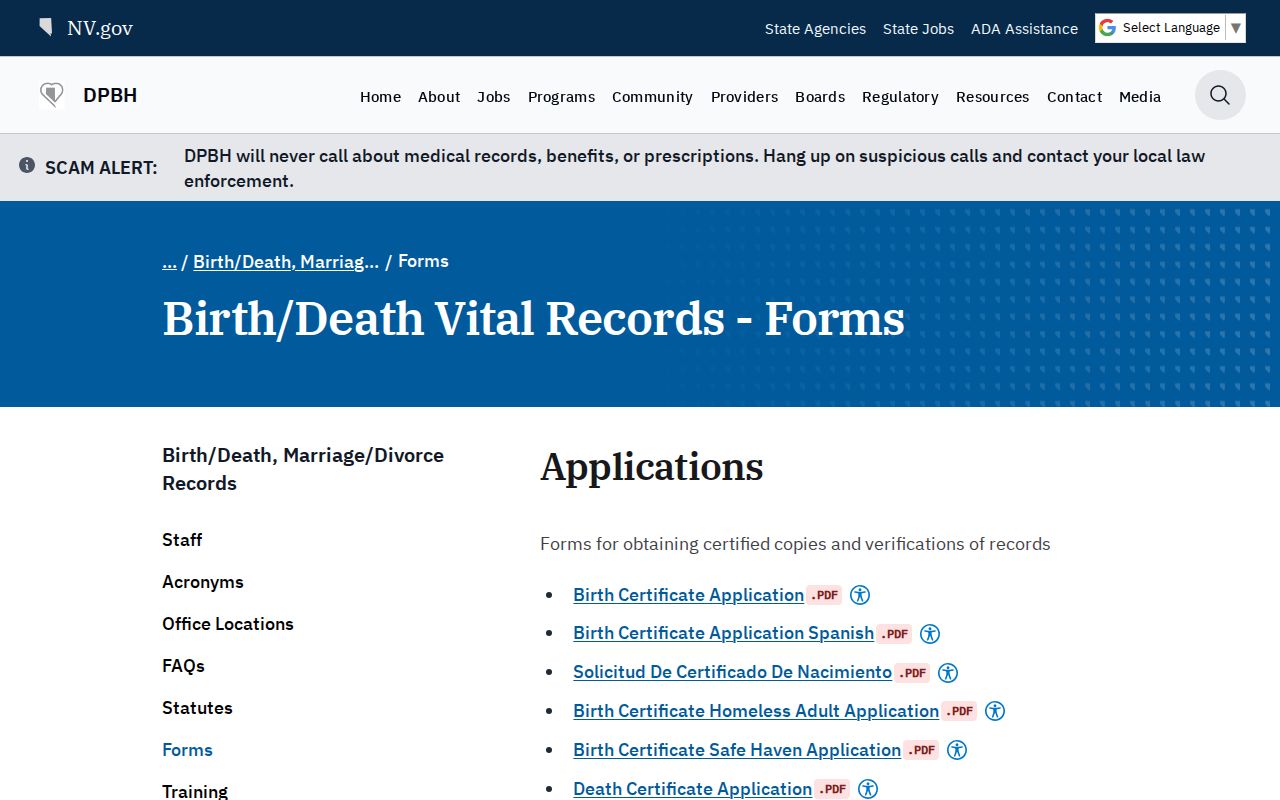The height and width of the screenshot is (800, 1280).
Task: Click the Google logo in language selector
Action: 1107,28
